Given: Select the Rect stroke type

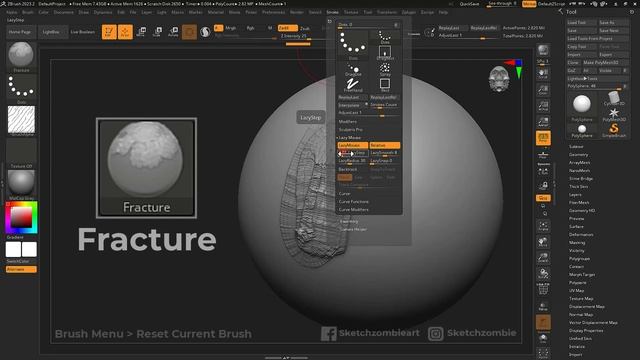Looking at the screenshot, I should (x=384, y=85).
